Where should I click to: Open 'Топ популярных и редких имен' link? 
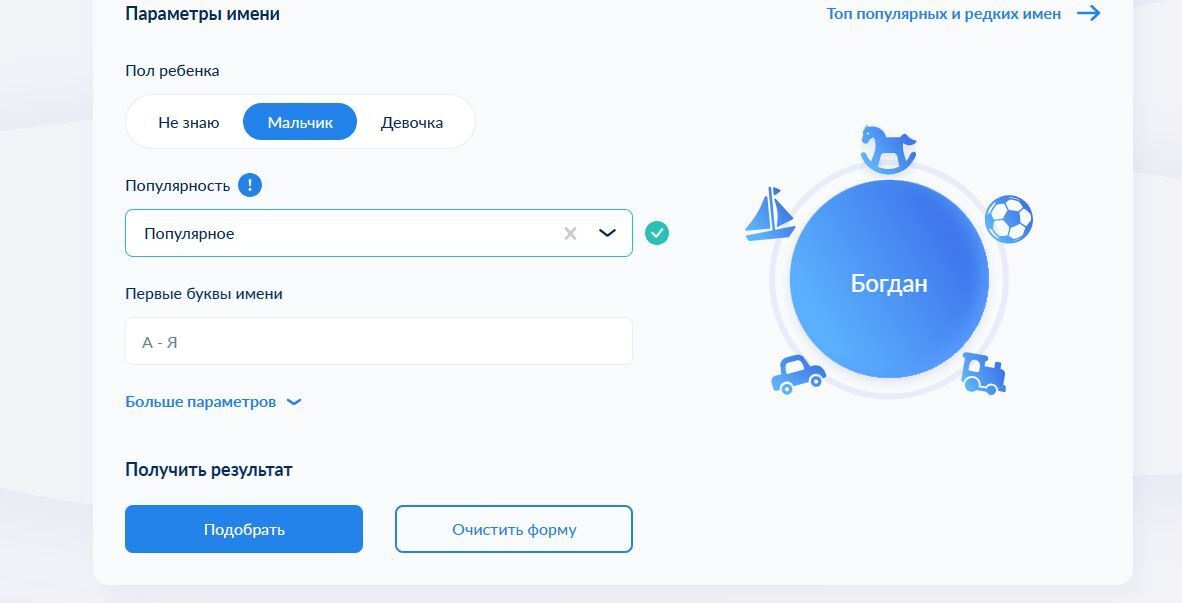(944, 14)
